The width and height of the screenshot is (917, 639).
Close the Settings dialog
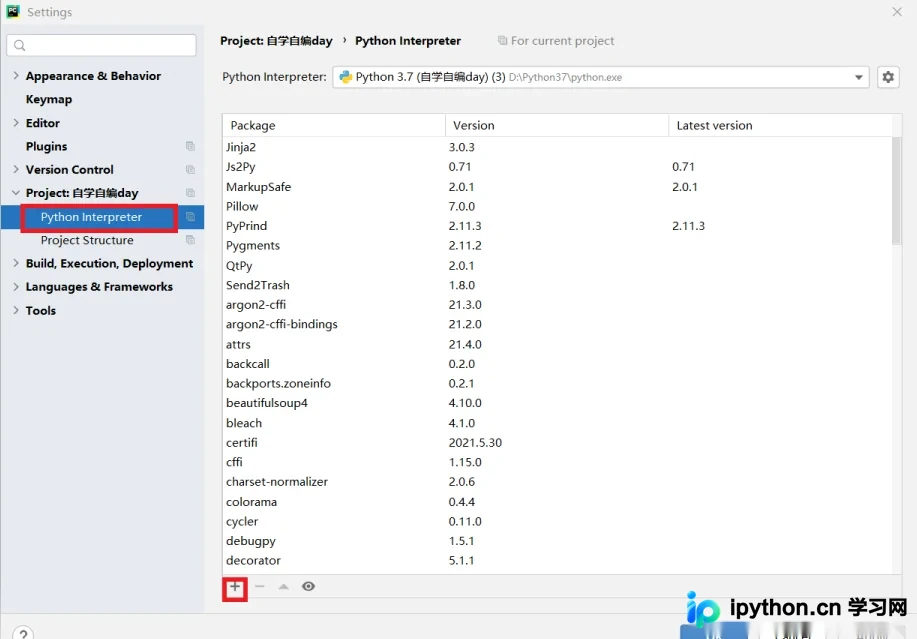pos(897,12)
